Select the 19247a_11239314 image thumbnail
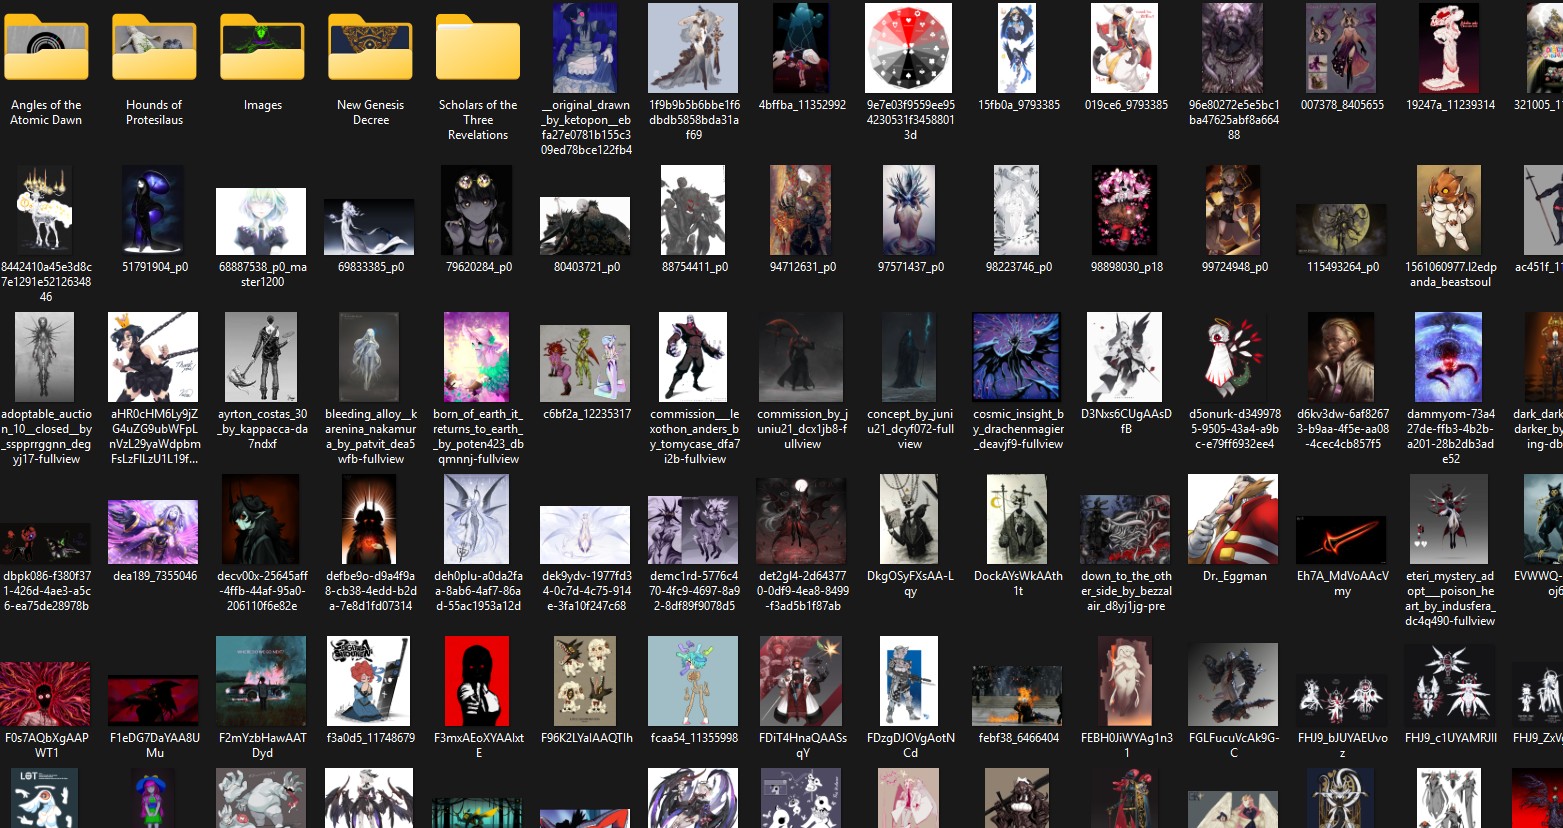Viewport: 1563px width, 828px height. (x=1450, y=48)
